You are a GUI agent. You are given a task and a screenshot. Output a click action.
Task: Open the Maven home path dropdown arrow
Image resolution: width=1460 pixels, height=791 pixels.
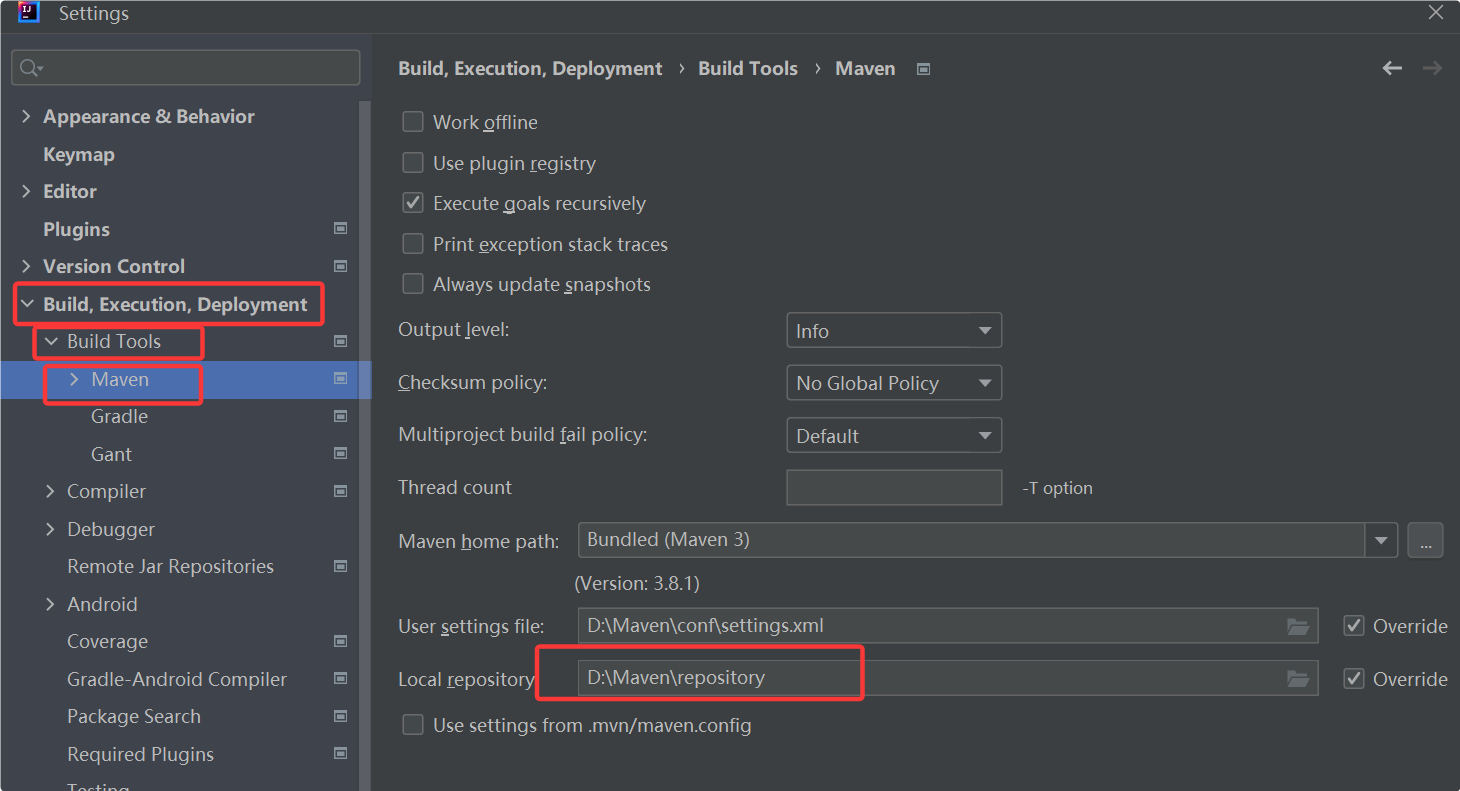[x=1382, y=540]
